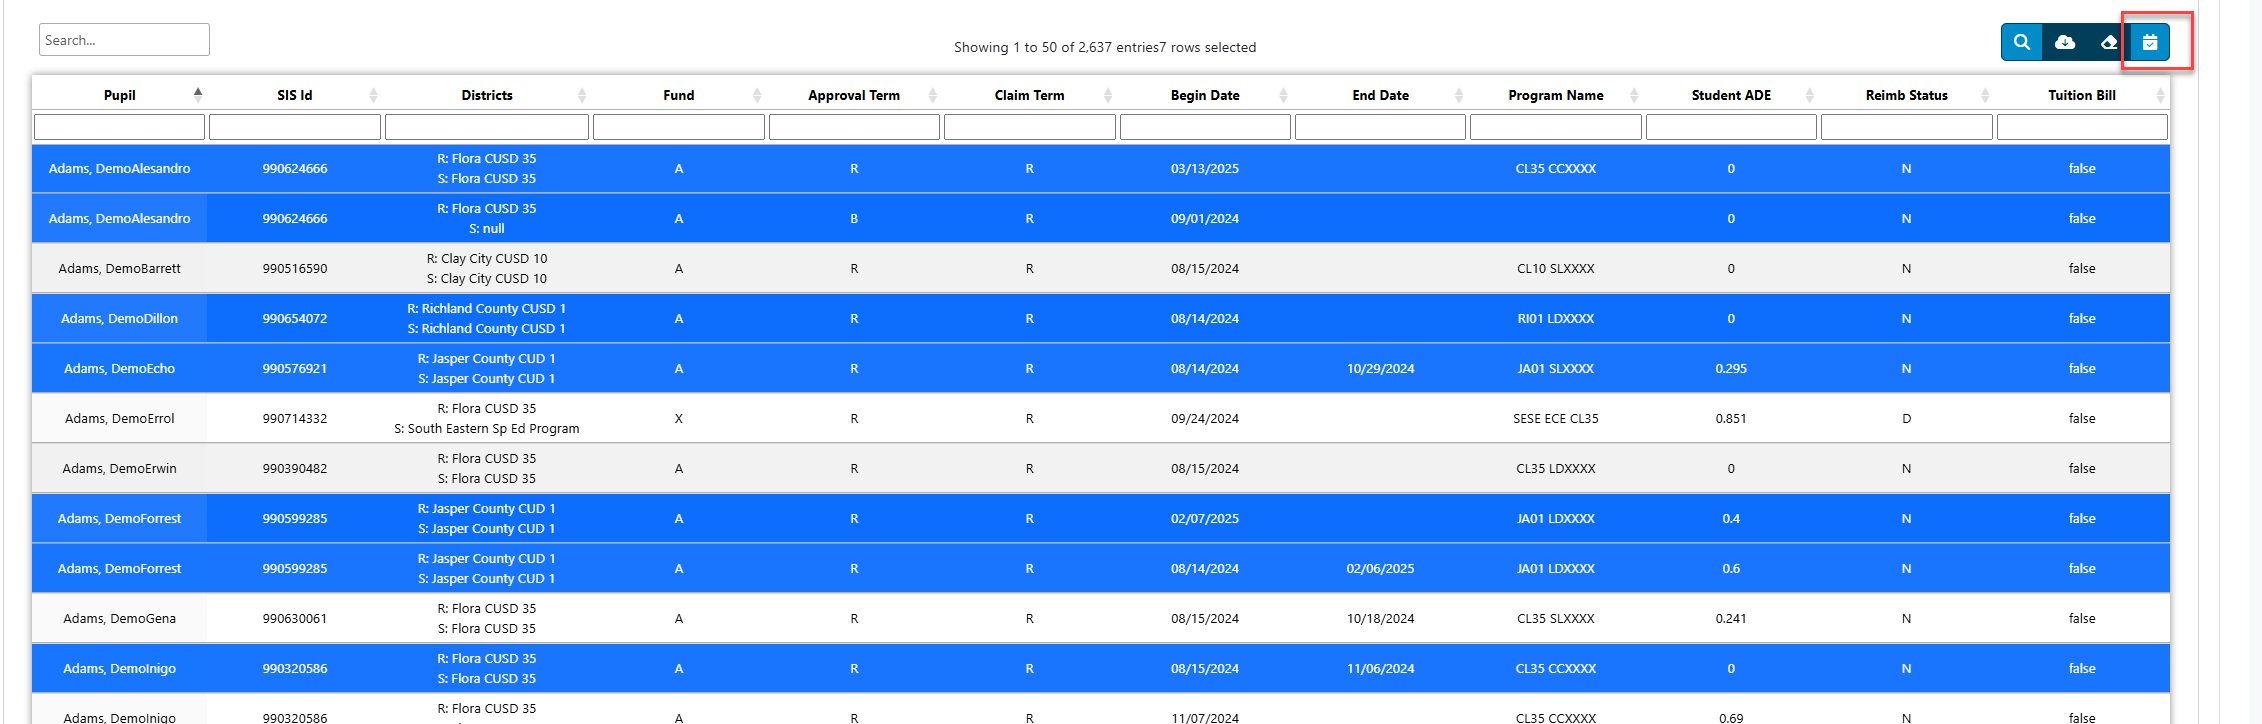
Task: Click program name SESE ECE CL35
Action: point(1556,418)
